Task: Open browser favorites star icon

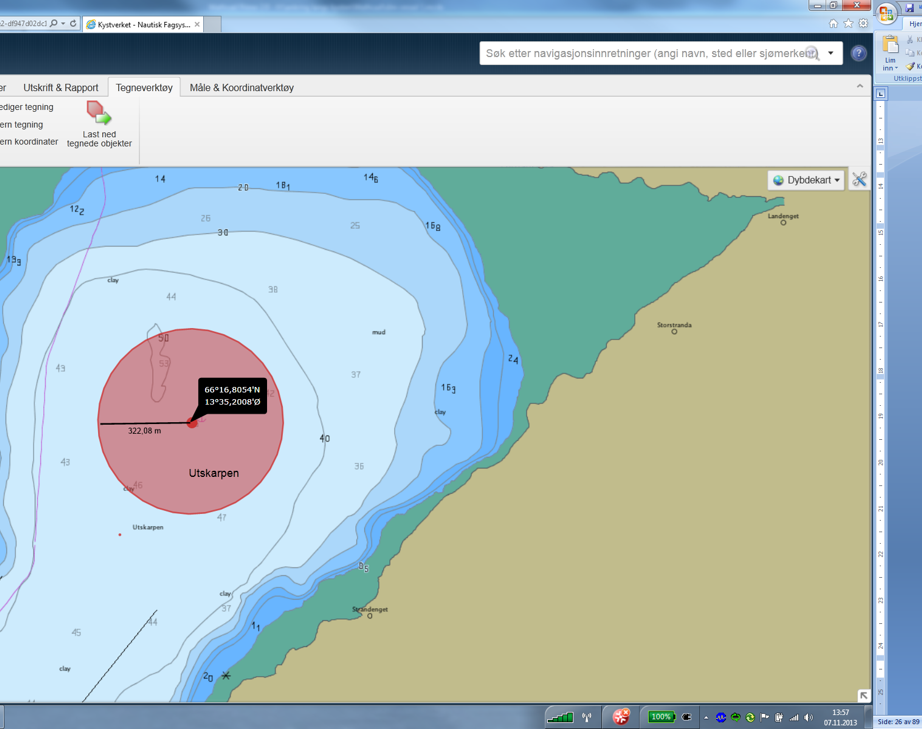Action: (848, 23)
